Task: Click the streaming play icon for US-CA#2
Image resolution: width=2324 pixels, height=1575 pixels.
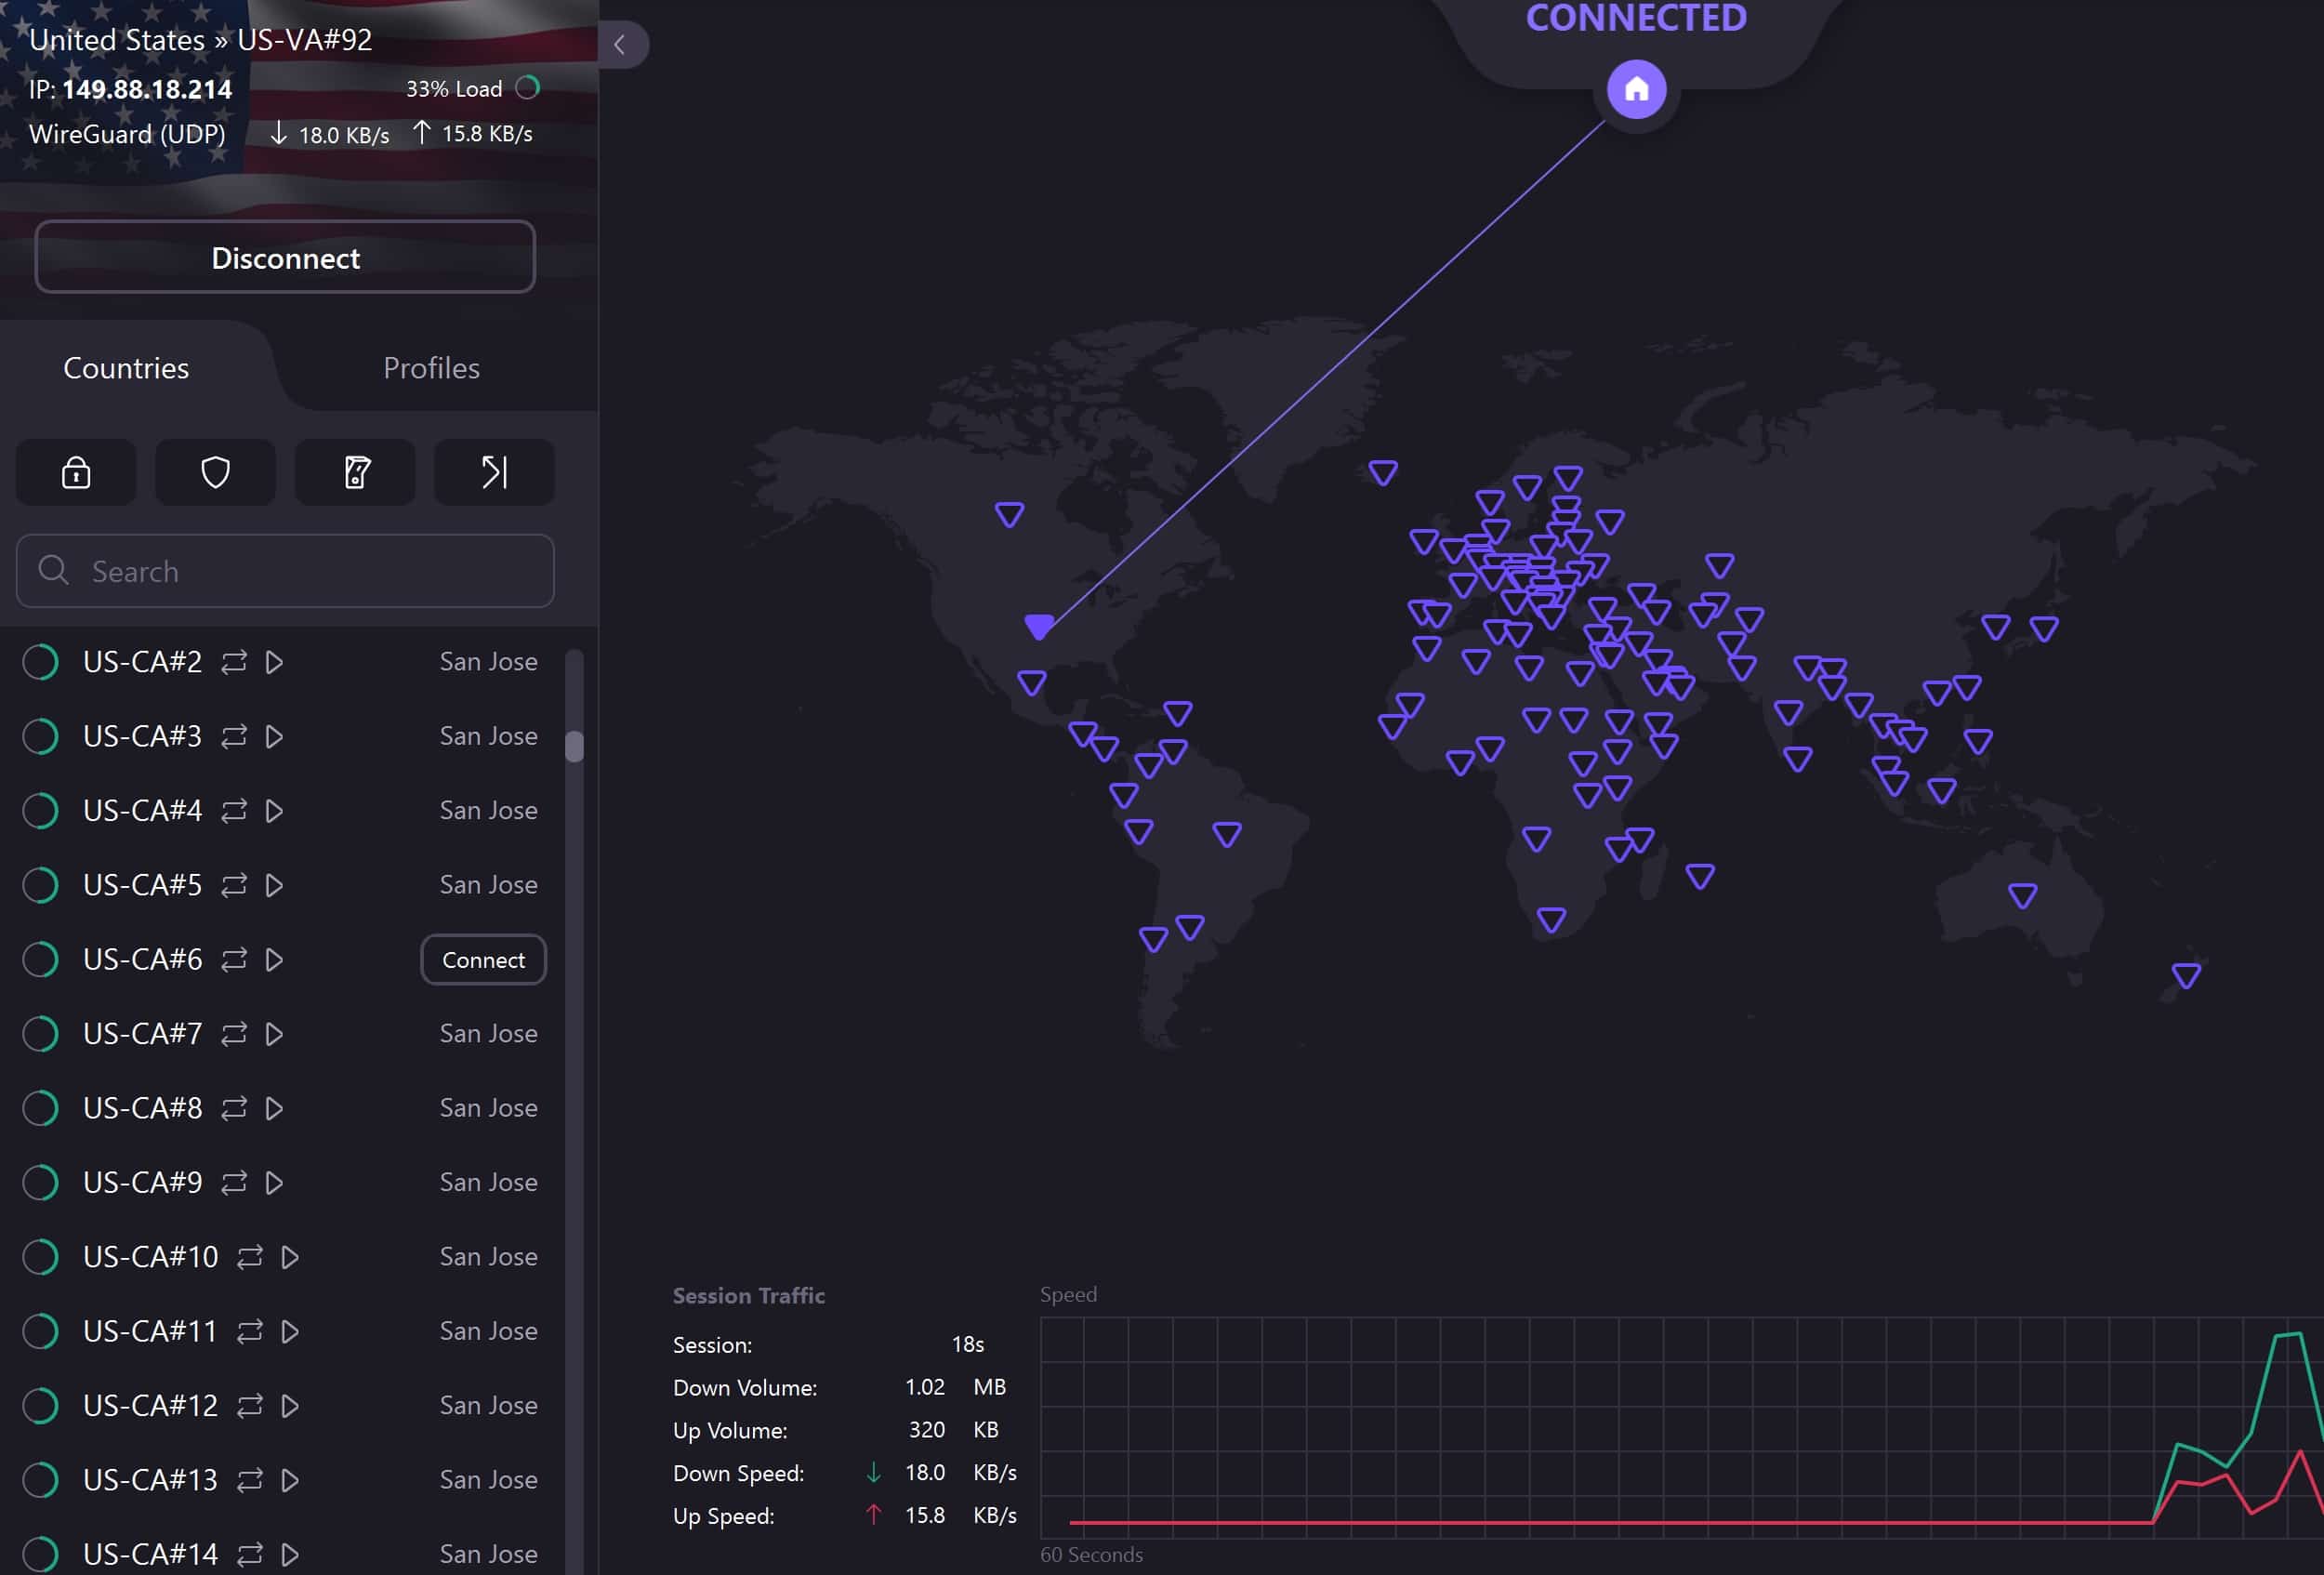Action: tap(274, 662)
